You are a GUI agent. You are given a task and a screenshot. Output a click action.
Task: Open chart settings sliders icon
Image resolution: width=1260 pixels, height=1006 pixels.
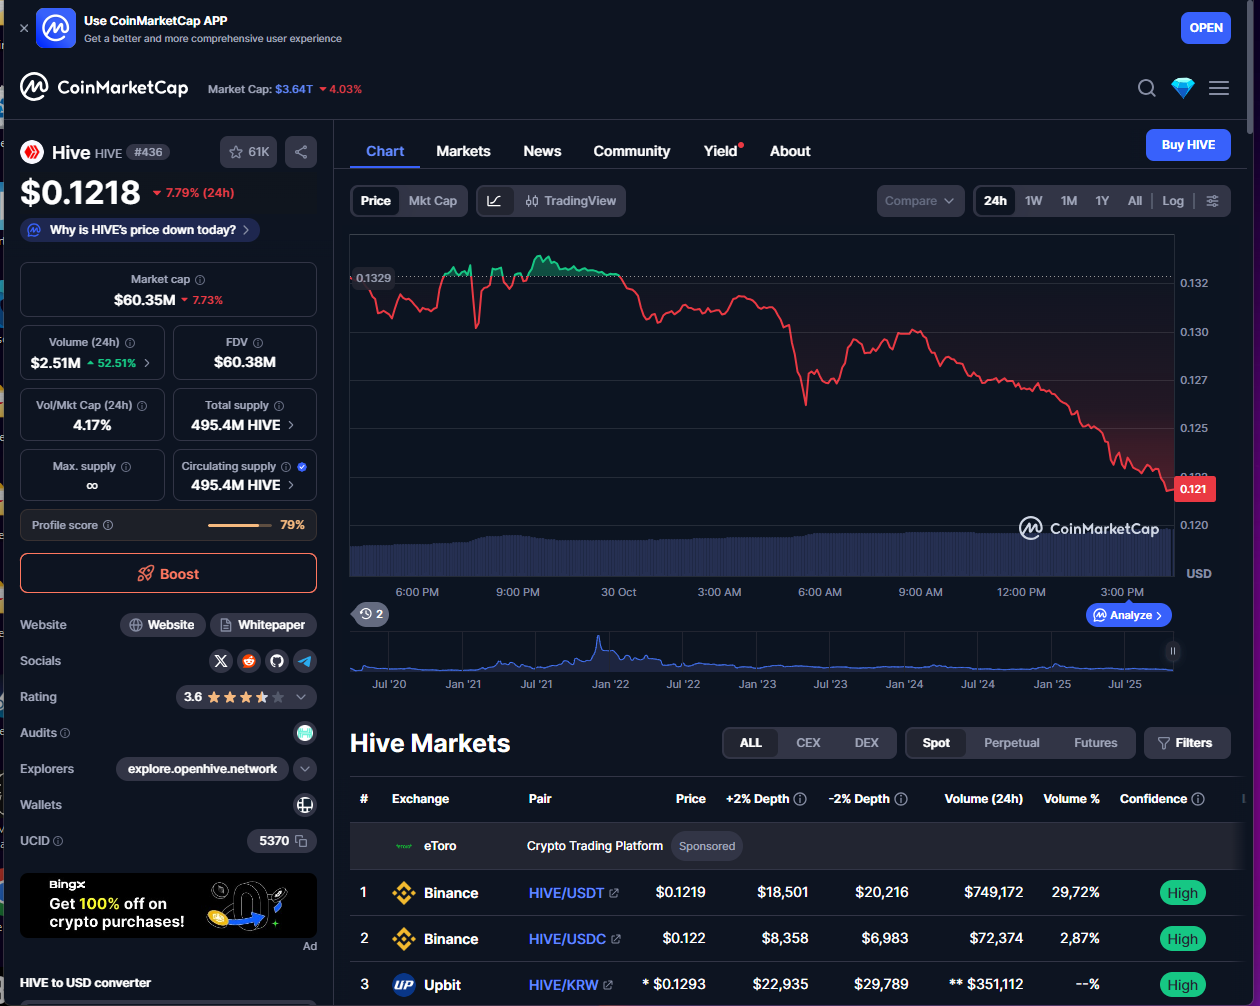click(1212, 201)
